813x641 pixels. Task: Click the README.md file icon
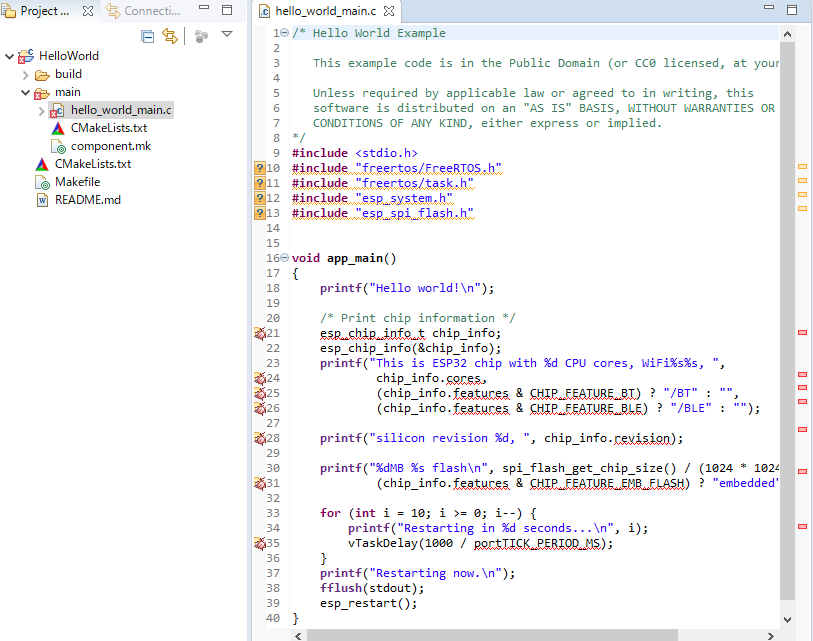[x=43, y=200]
